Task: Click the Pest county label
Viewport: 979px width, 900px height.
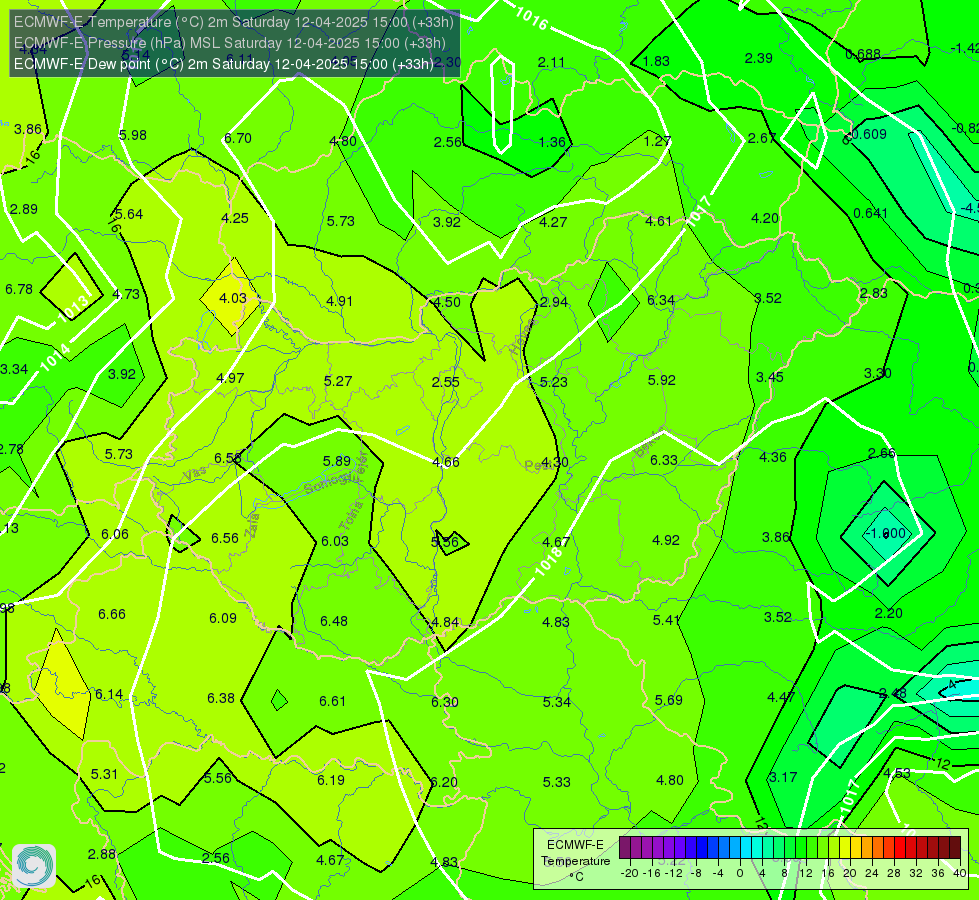Action: point(538,465)
